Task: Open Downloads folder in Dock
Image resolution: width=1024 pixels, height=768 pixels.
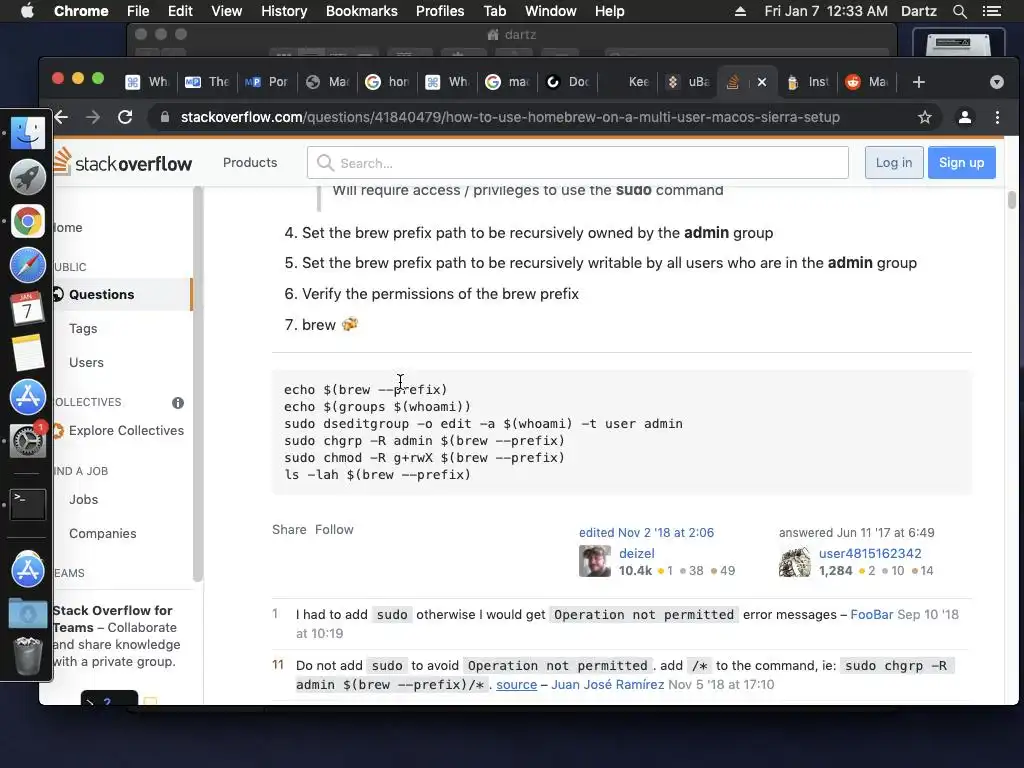Action: 27,614
